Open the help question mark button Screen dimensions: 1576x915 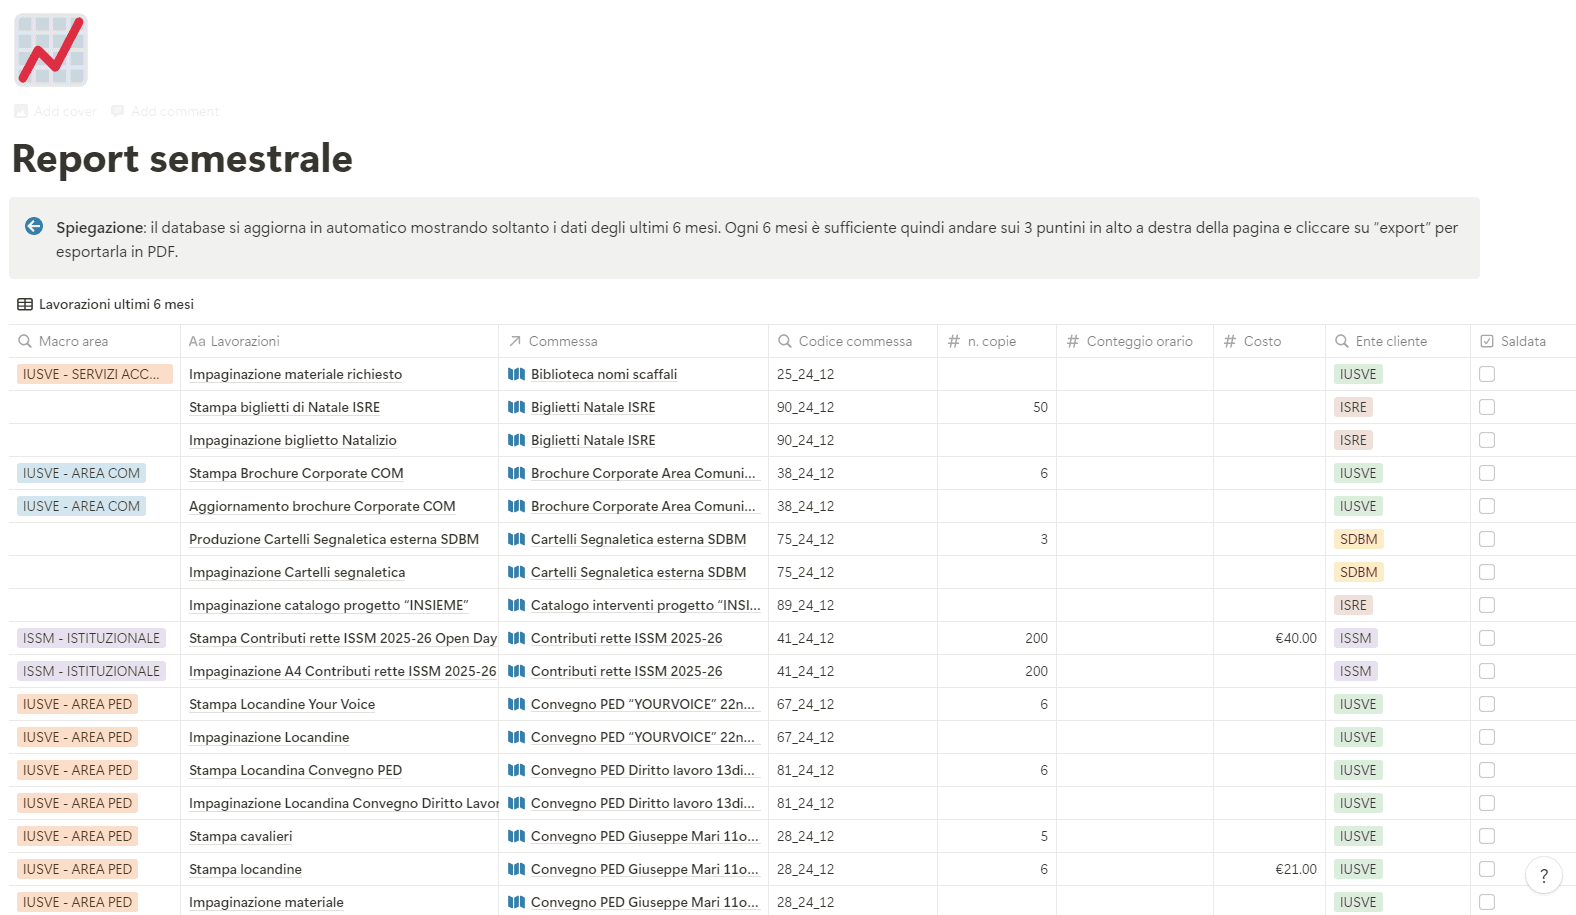pyautogui.click(x=1544, y=875)
